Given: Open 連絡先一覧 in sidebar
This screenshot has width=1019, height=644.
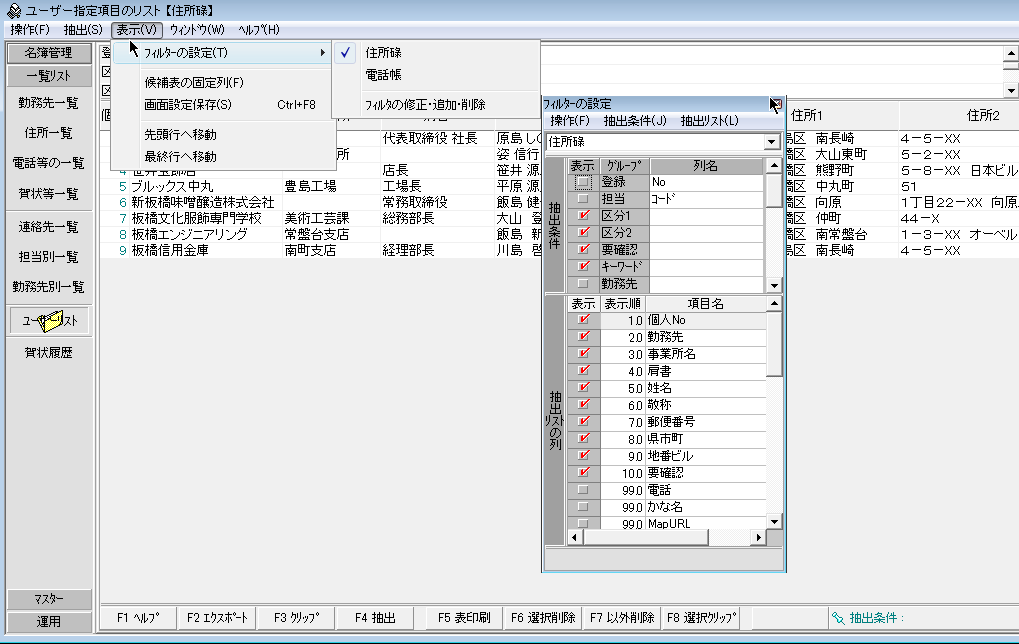Looking at the screenshot, I should (x=49, y=227).
